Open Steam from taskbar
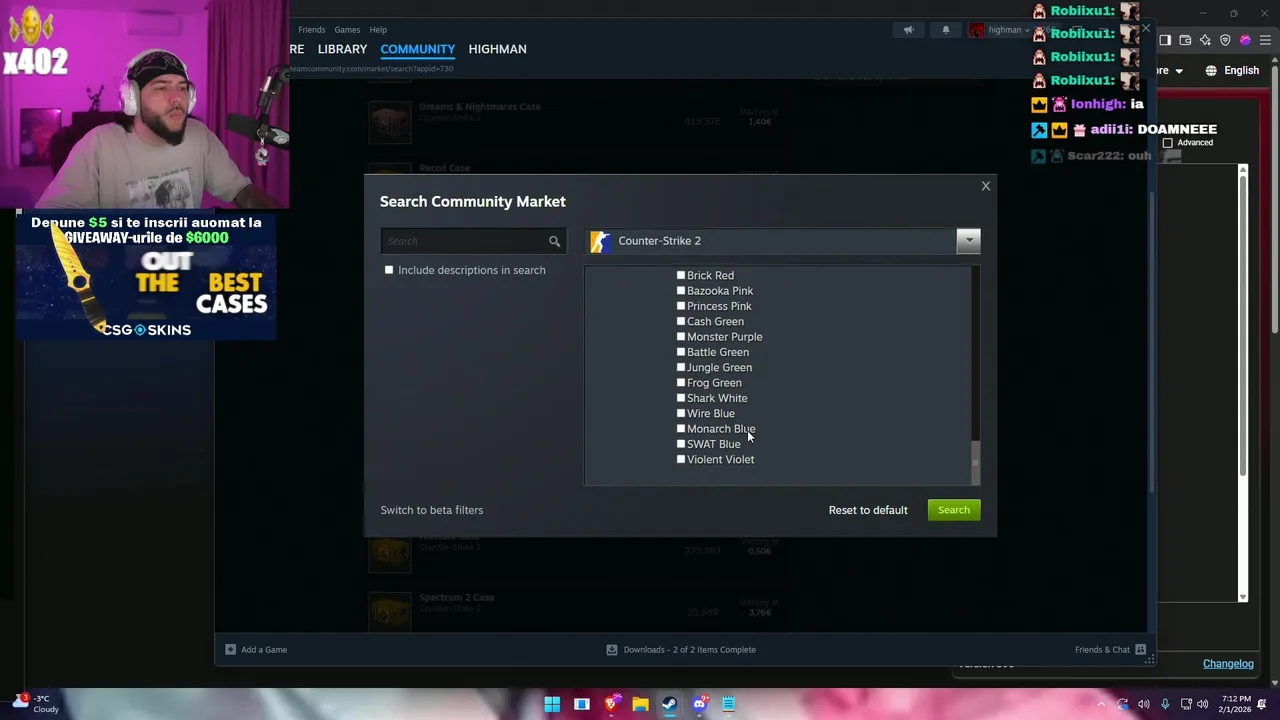The width and height of the screenshot is (1280, 720). tap(670, 704)
